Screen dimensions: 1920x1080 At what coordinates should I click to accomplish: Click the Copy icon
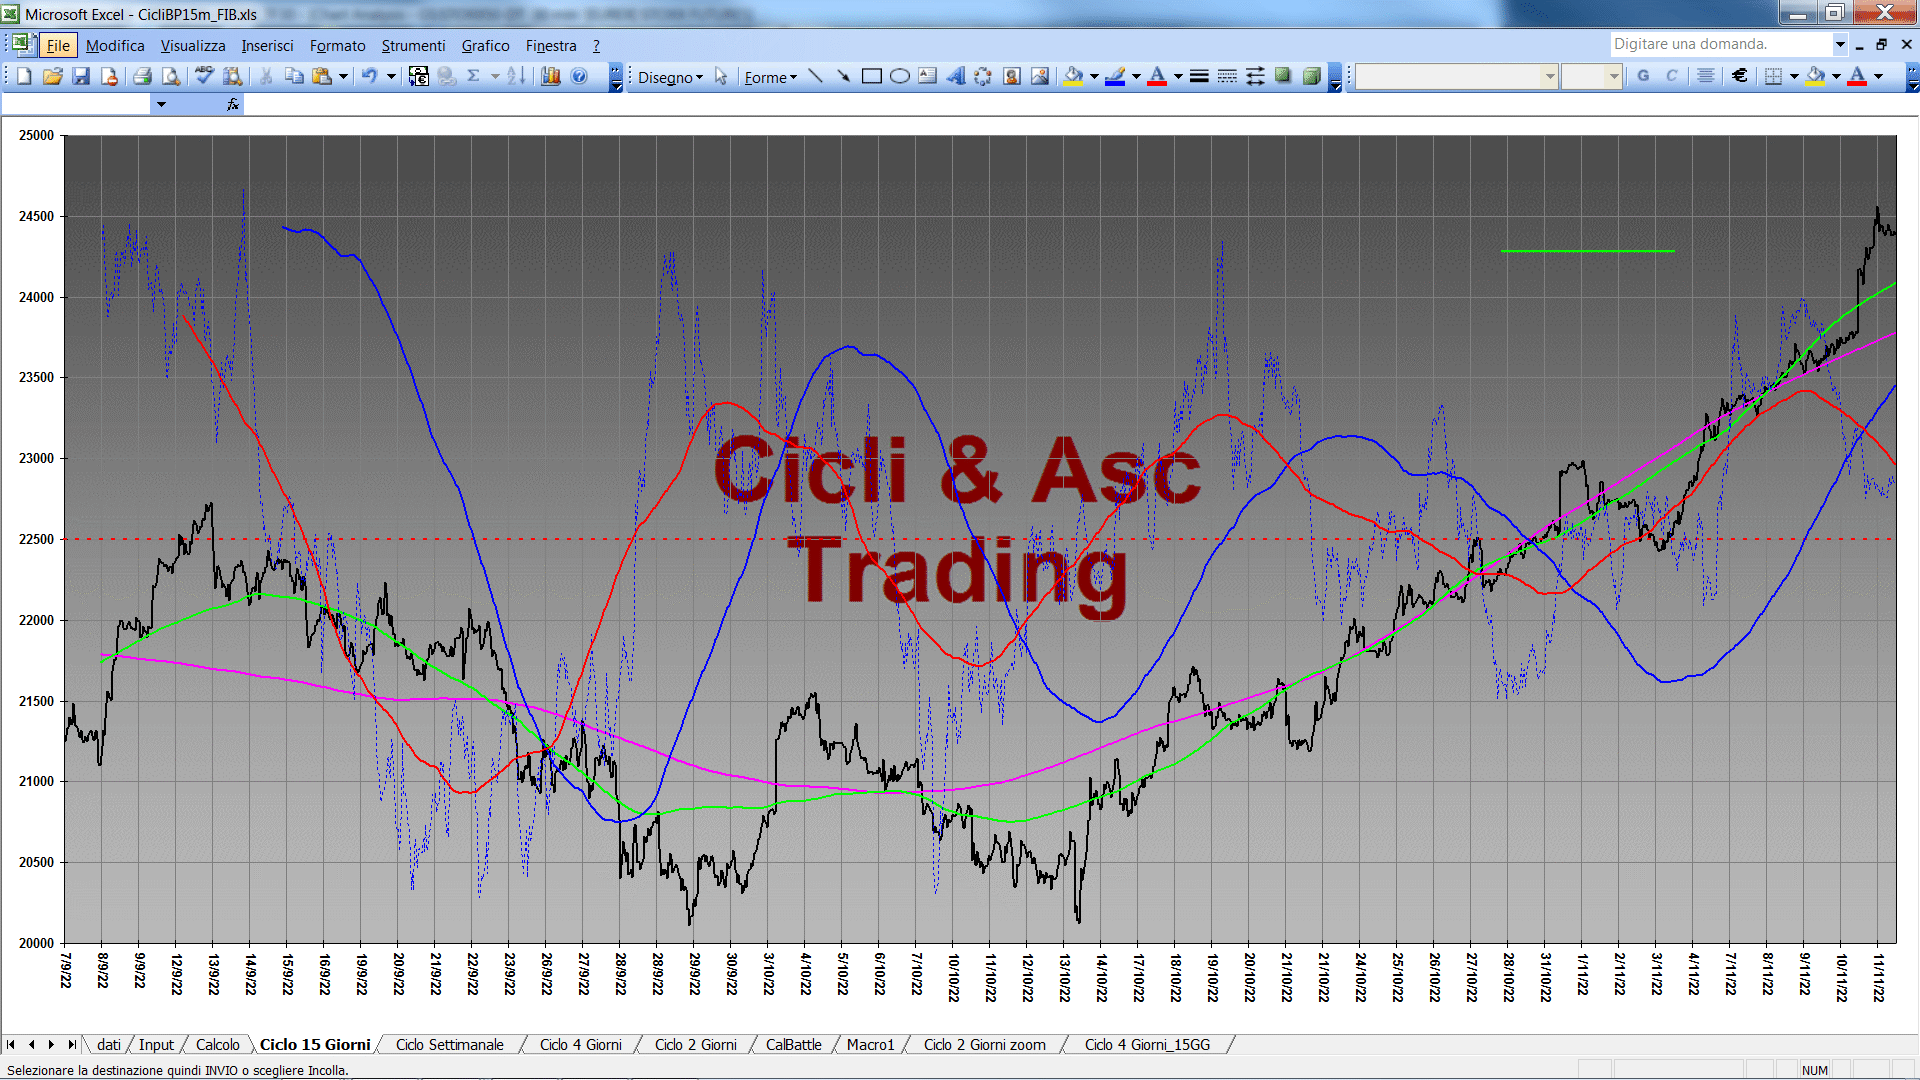point(294,76)
